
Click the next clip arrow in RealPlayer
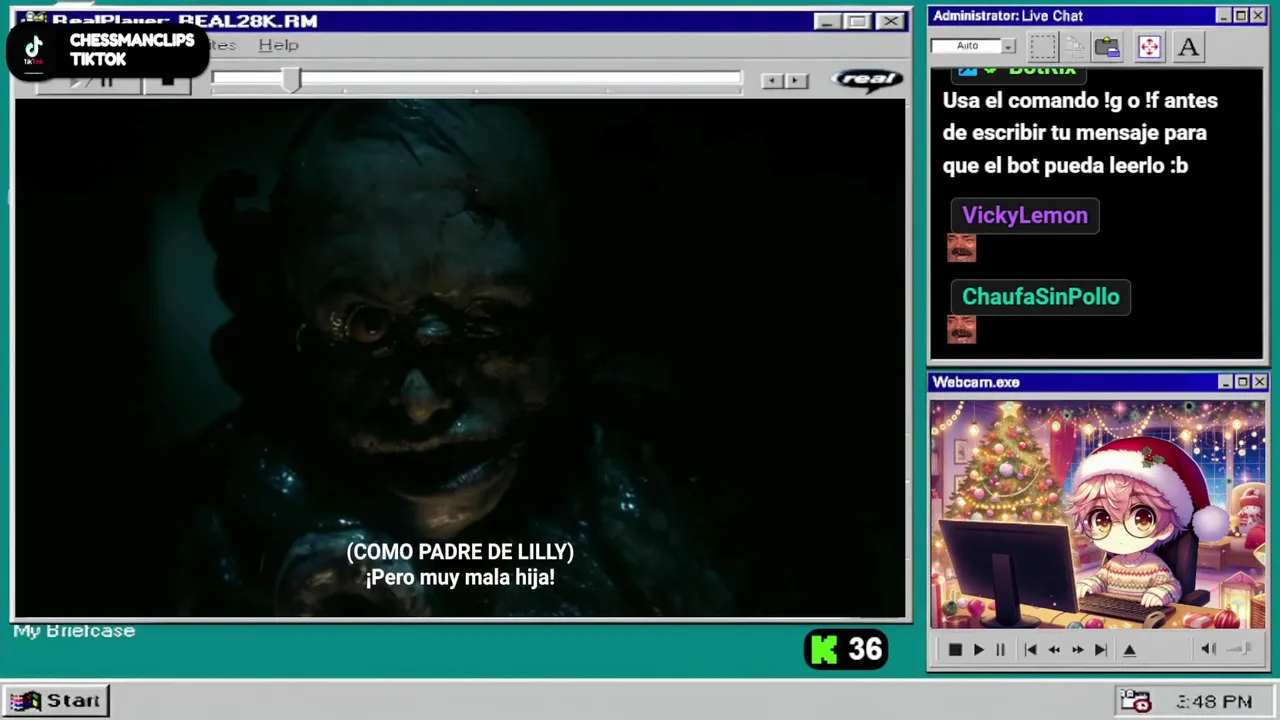tap(796, 81)
